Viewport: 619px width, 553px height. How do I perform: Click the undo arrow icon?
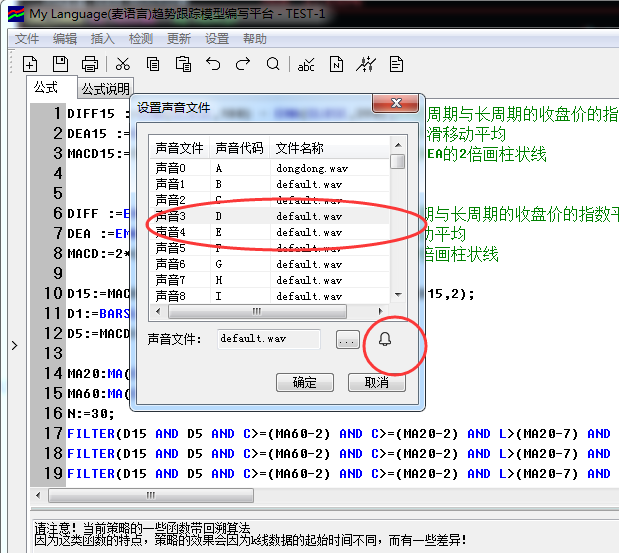pos(213,64)
